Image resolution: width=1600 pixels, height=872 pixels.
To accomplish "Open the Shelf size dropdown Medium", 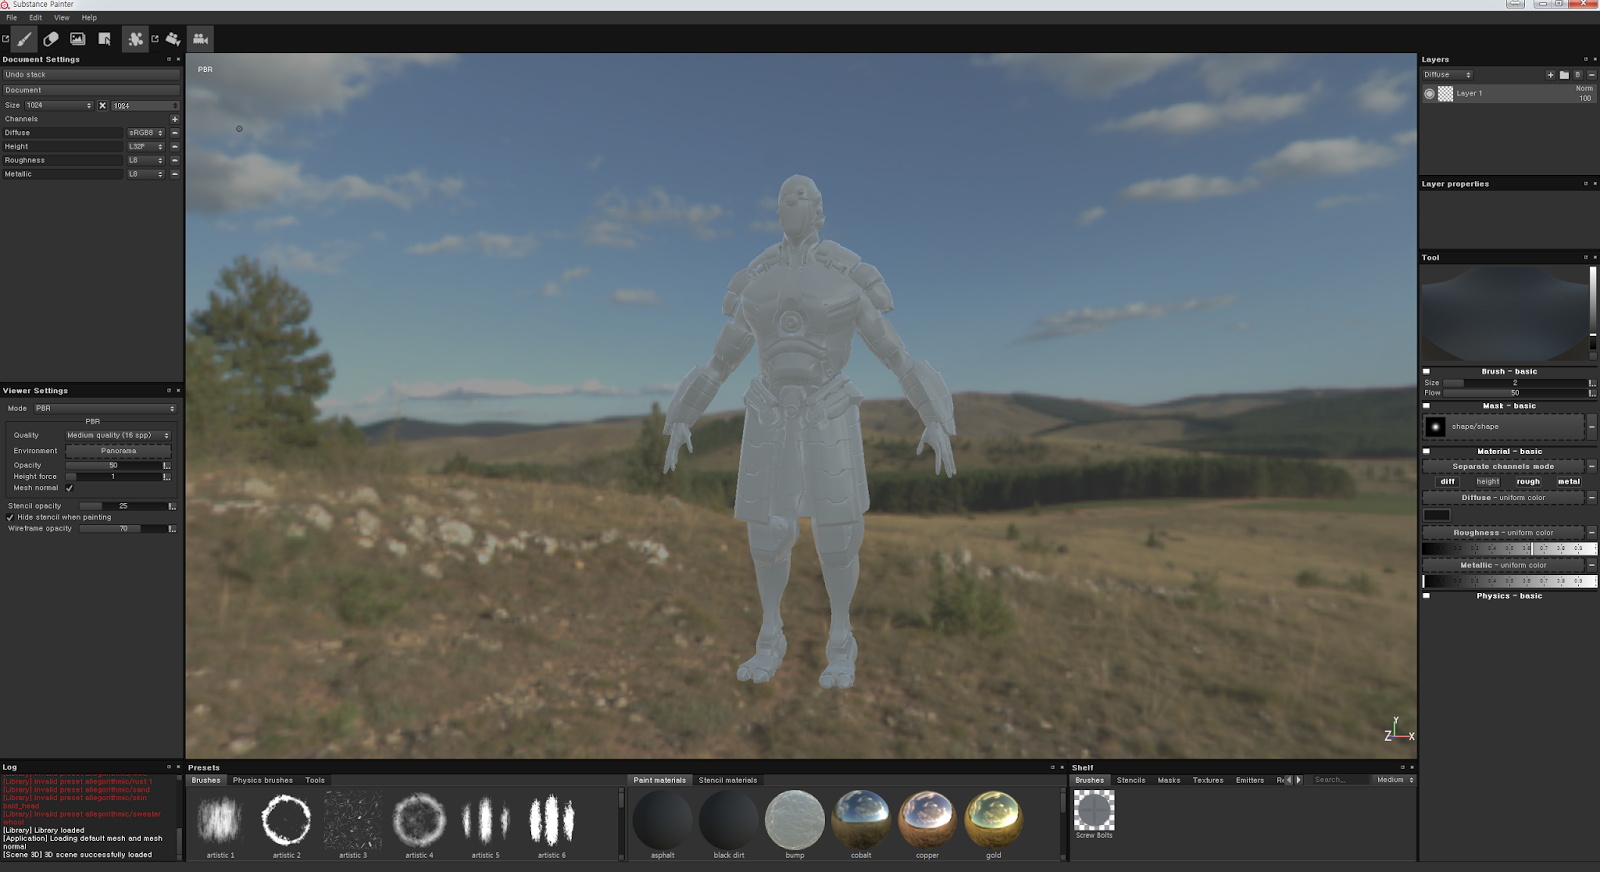I will click(1394, 780).
